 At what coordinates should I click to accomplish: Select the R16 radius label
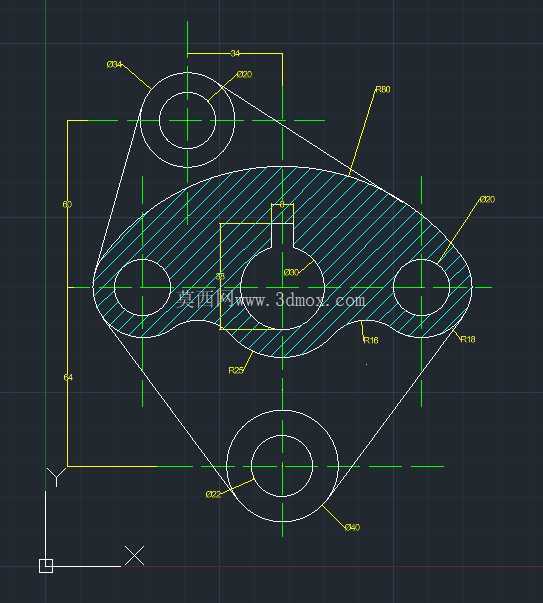[x=371, y=340]
